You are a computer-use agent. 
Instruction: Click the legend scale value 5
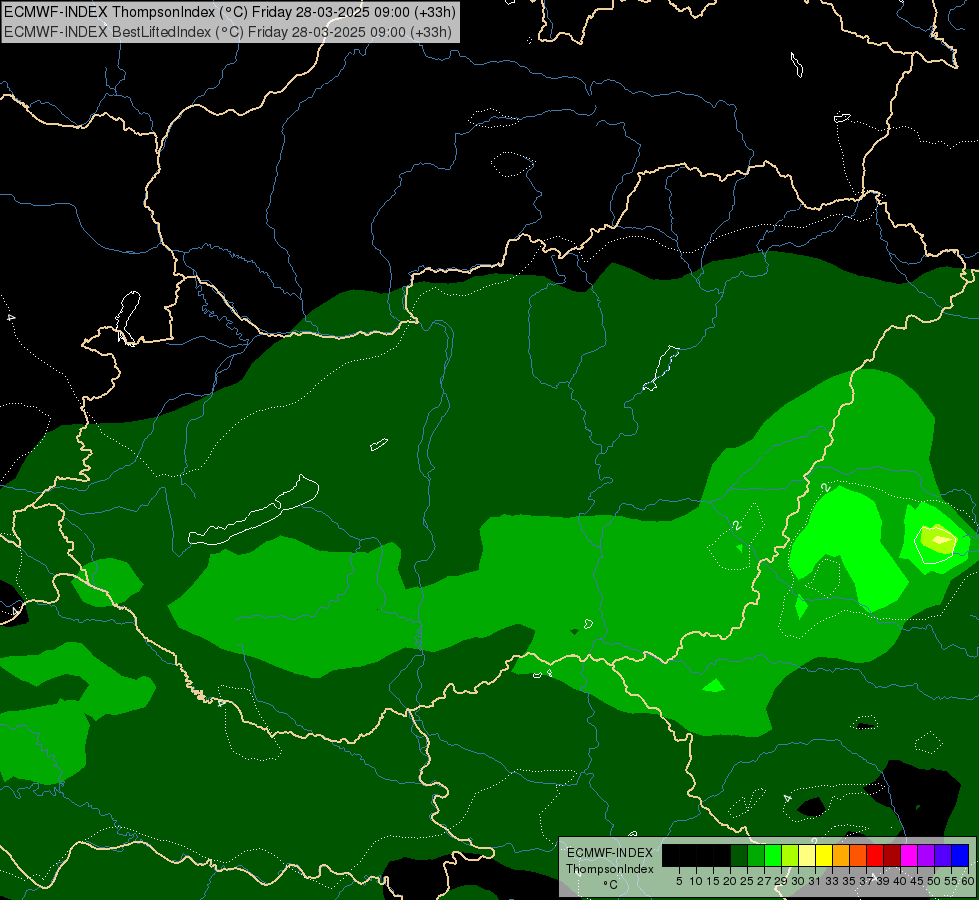click(x=679, y=881)
